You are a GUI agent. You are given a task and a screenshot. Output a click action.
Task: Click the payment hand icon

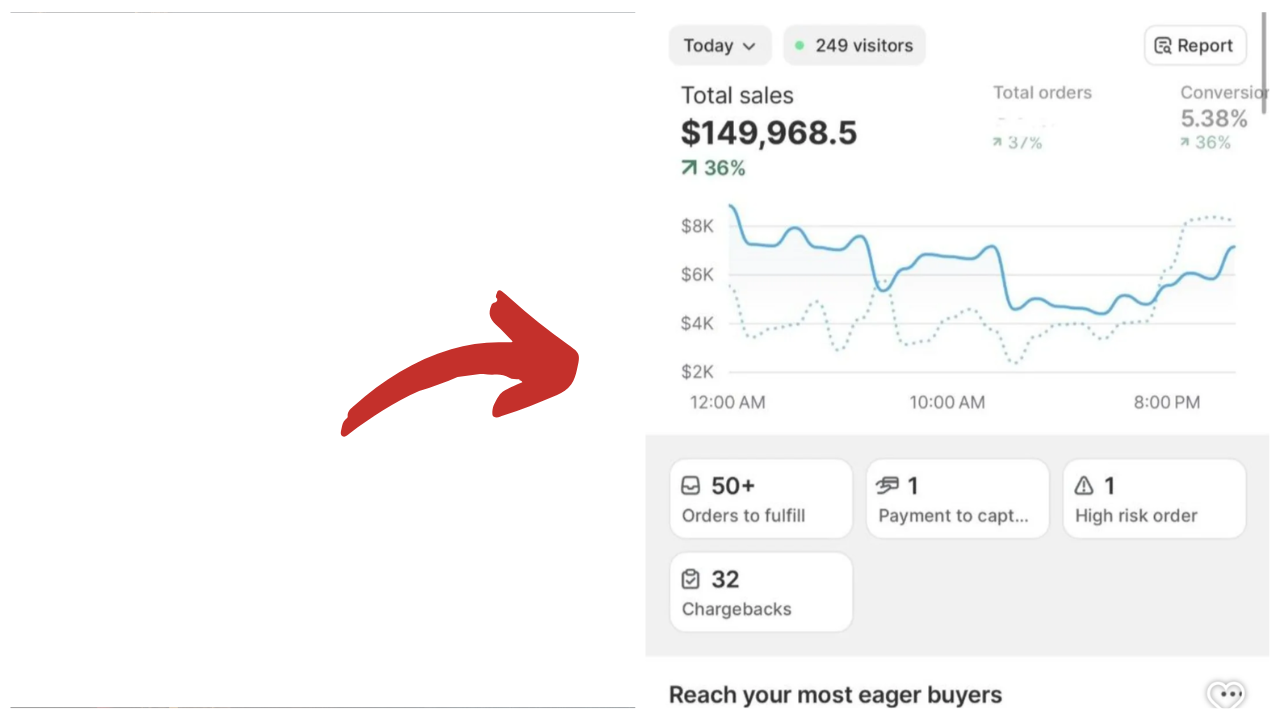[x=887, y=486]
